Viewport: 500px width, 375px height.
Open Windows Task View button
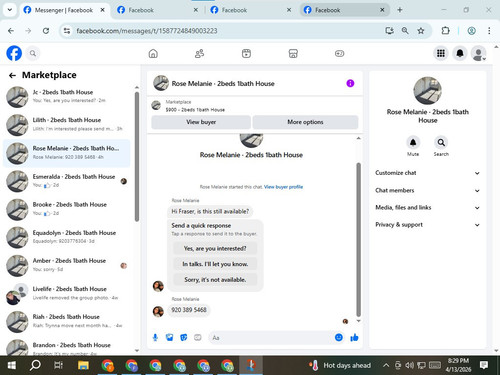59,365
